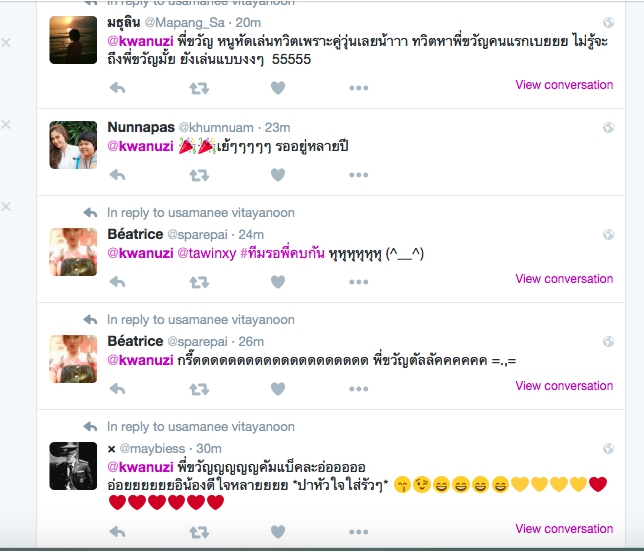
Task: Dismiss the Nunnapas tweet with X
Action: [6, 124]
